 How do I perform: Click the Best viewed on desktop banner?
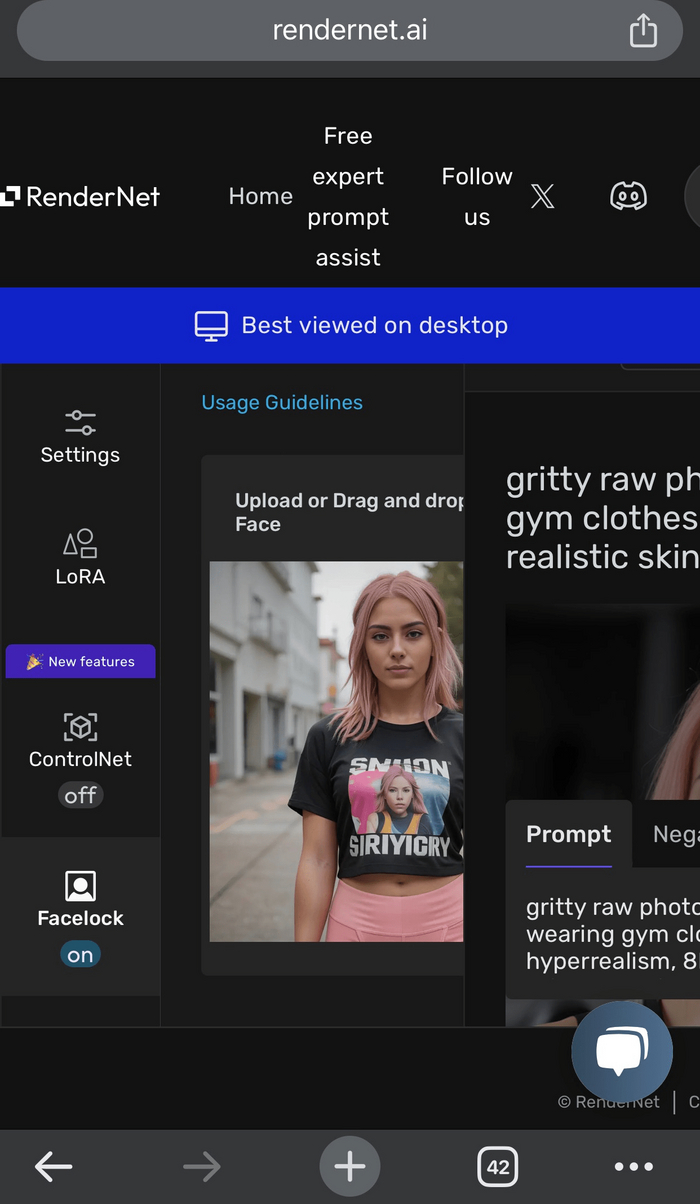(x=350, y=325)
